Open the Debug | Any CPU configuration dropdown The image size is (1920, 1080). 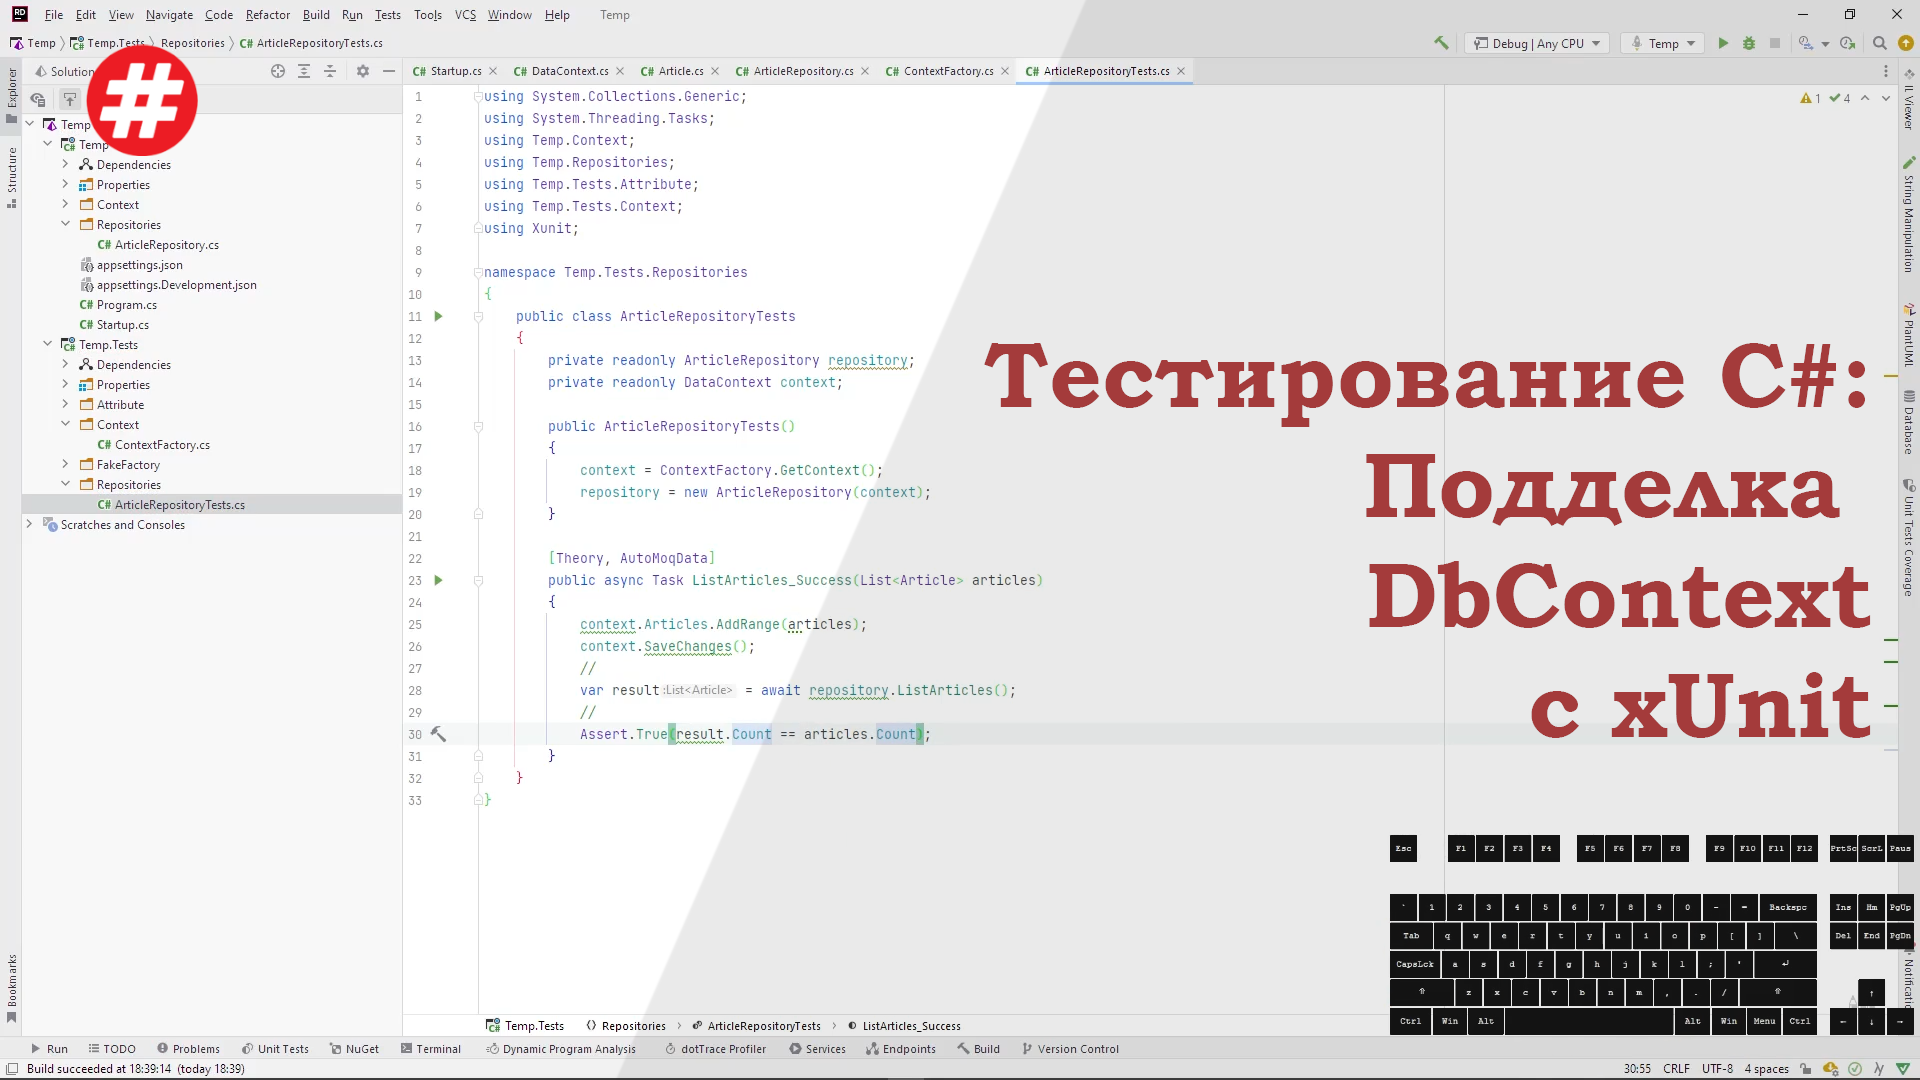1537,43
